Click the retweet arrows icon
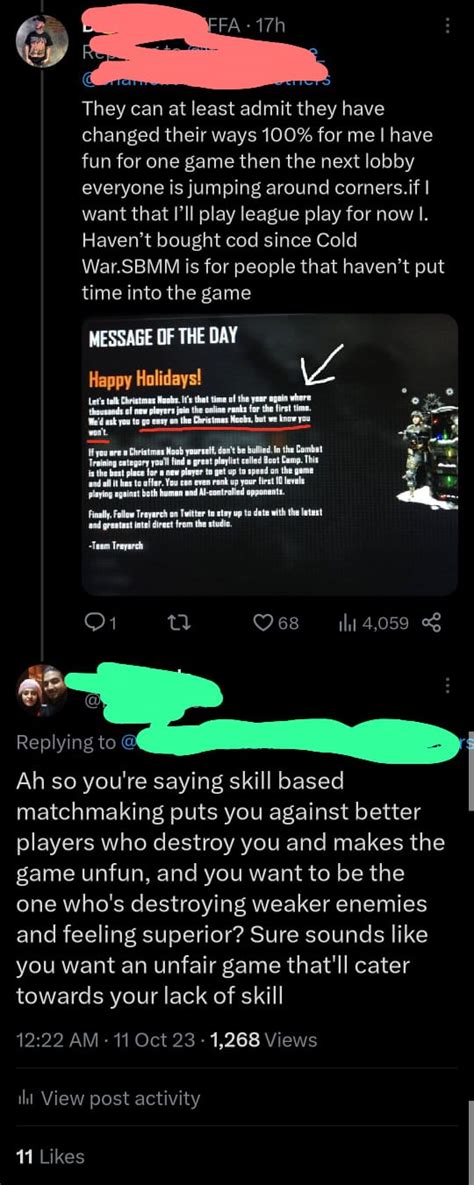Viewport: 474px width, 1185px height. tap(174, 623)
